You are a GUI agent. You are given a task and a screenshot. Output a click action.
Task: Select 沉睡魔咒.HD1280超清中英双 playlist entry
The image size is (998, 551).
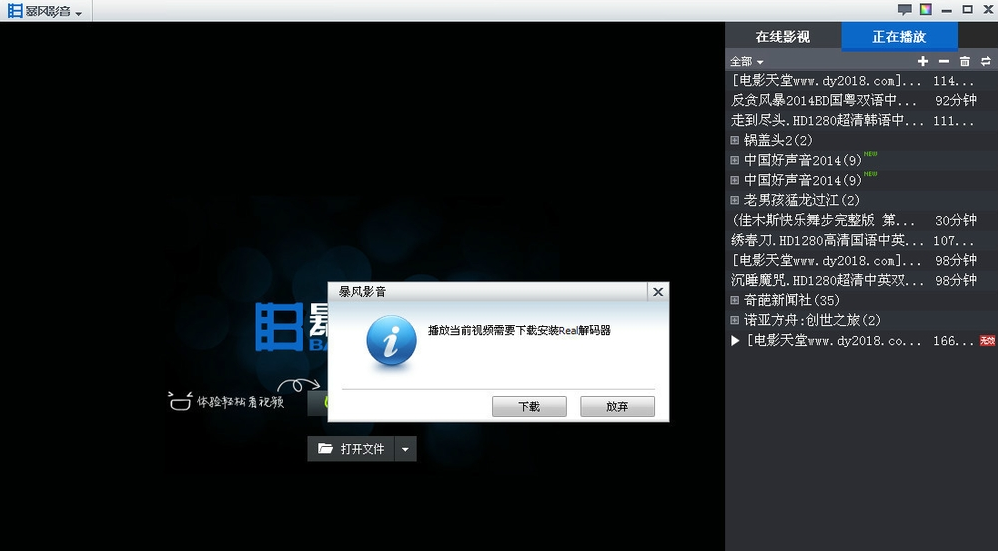click(x=861, y=280)
